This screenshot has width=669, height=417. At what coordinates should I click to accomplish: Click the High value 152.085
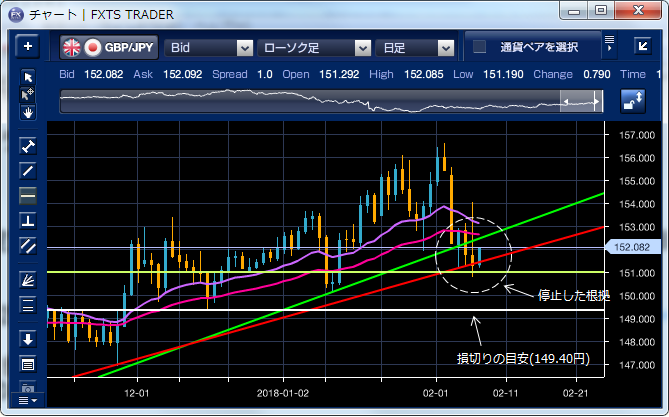coord(424,74)
